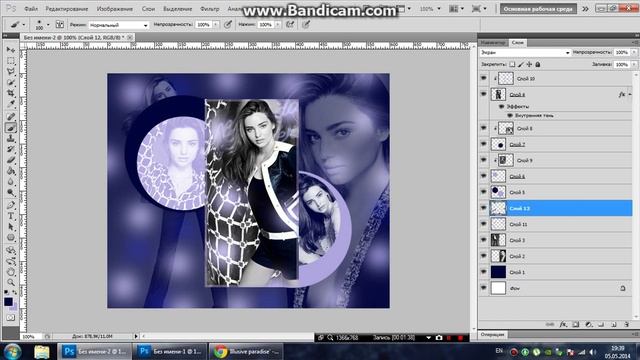640x360 pixels.
Task: Hide layer Слой 1 eye icon
Action: click(484, 272)
